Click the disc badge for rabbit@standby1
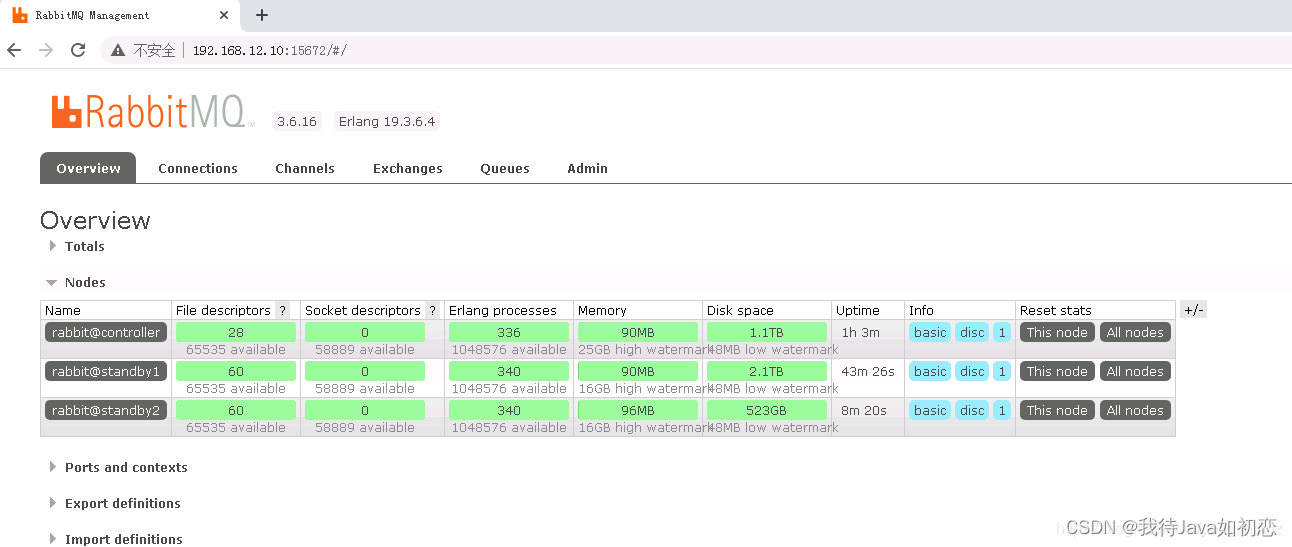This screenshot has height=547, width=1292. pyautogui.click(x=972, y=371)
